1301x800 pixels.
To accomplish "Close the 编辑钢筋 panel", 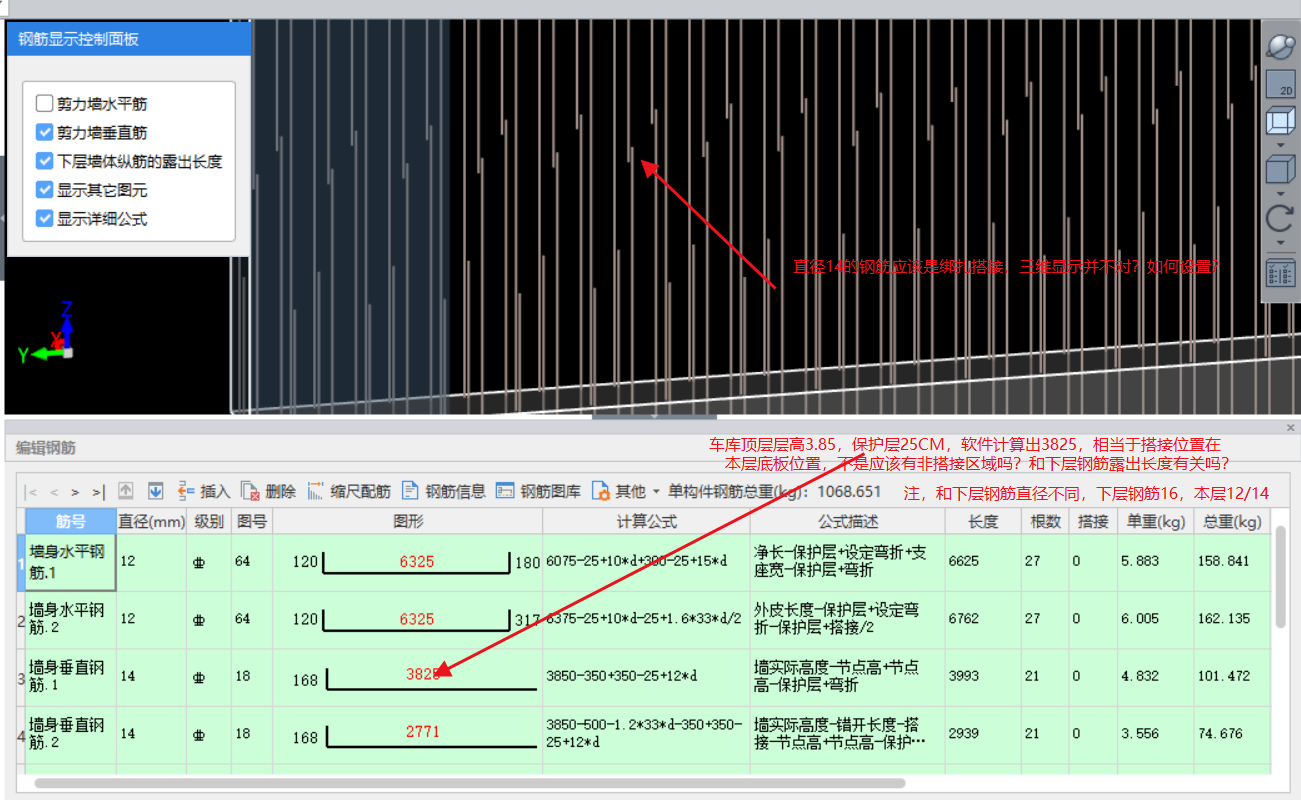I will [1290, 427].
